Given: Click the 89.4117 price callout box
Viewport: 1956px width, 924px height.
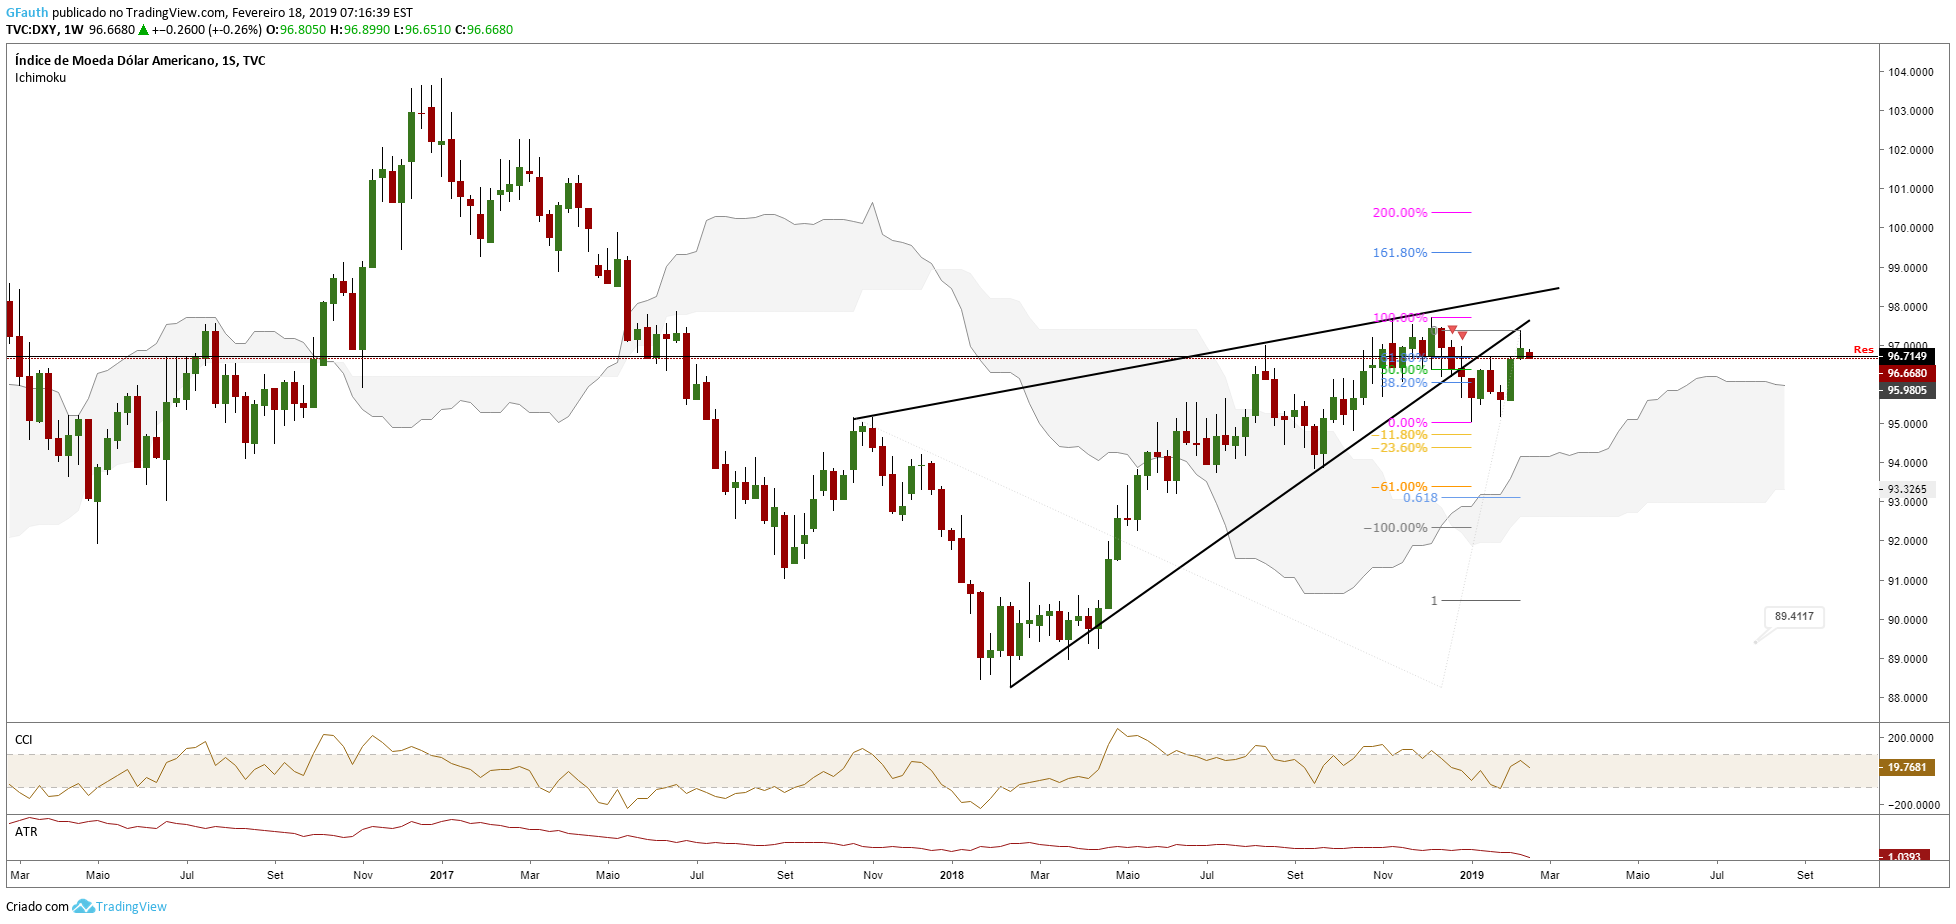Looking at the screenshot, I should click(x=1794, y=617).
